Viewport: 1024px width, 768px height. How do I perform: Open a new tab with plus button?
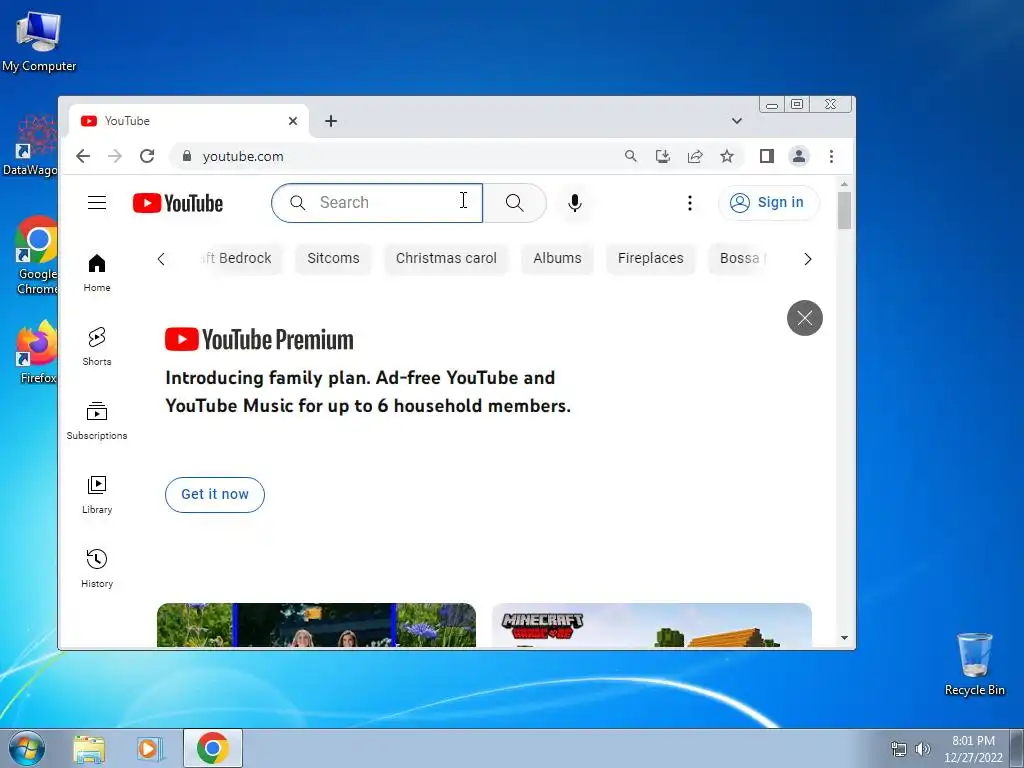[x=331, y=121]
